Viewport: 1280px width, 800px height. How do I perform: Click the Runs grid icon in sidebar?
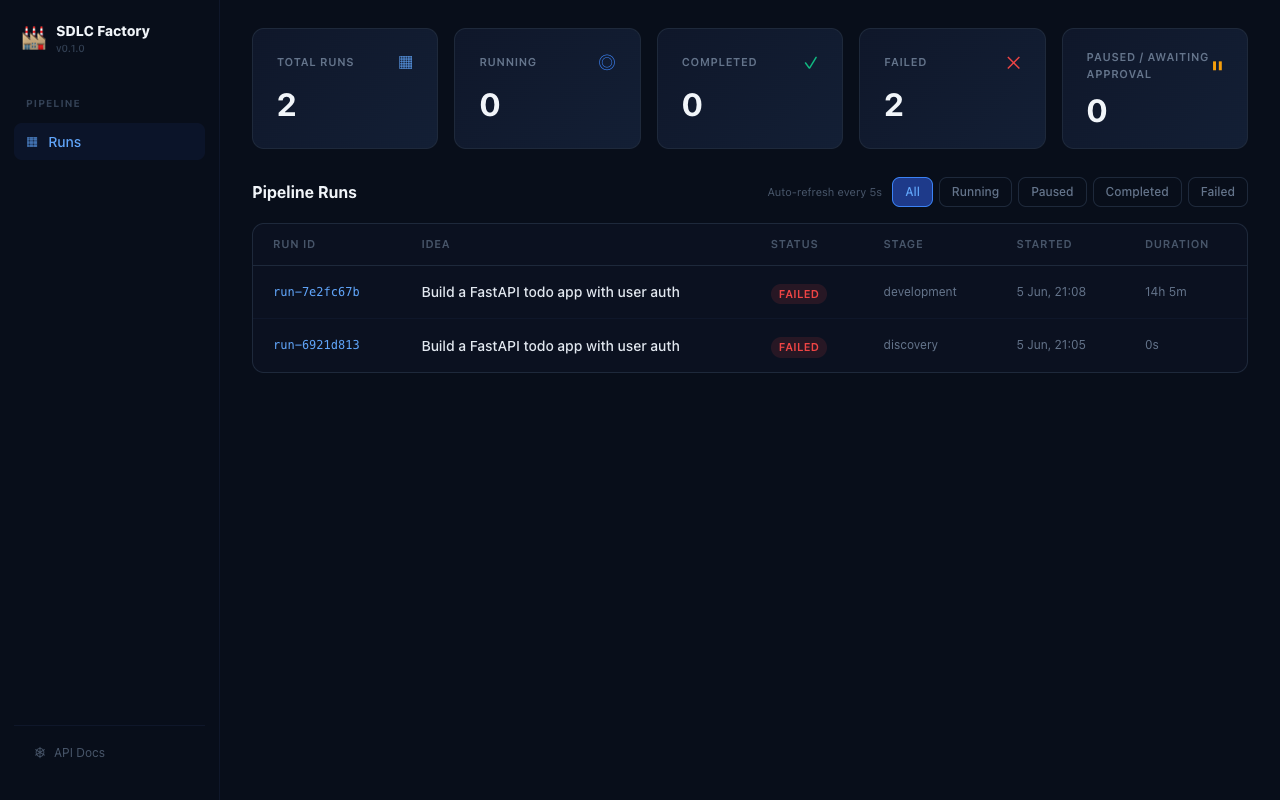tap(32, 142)
